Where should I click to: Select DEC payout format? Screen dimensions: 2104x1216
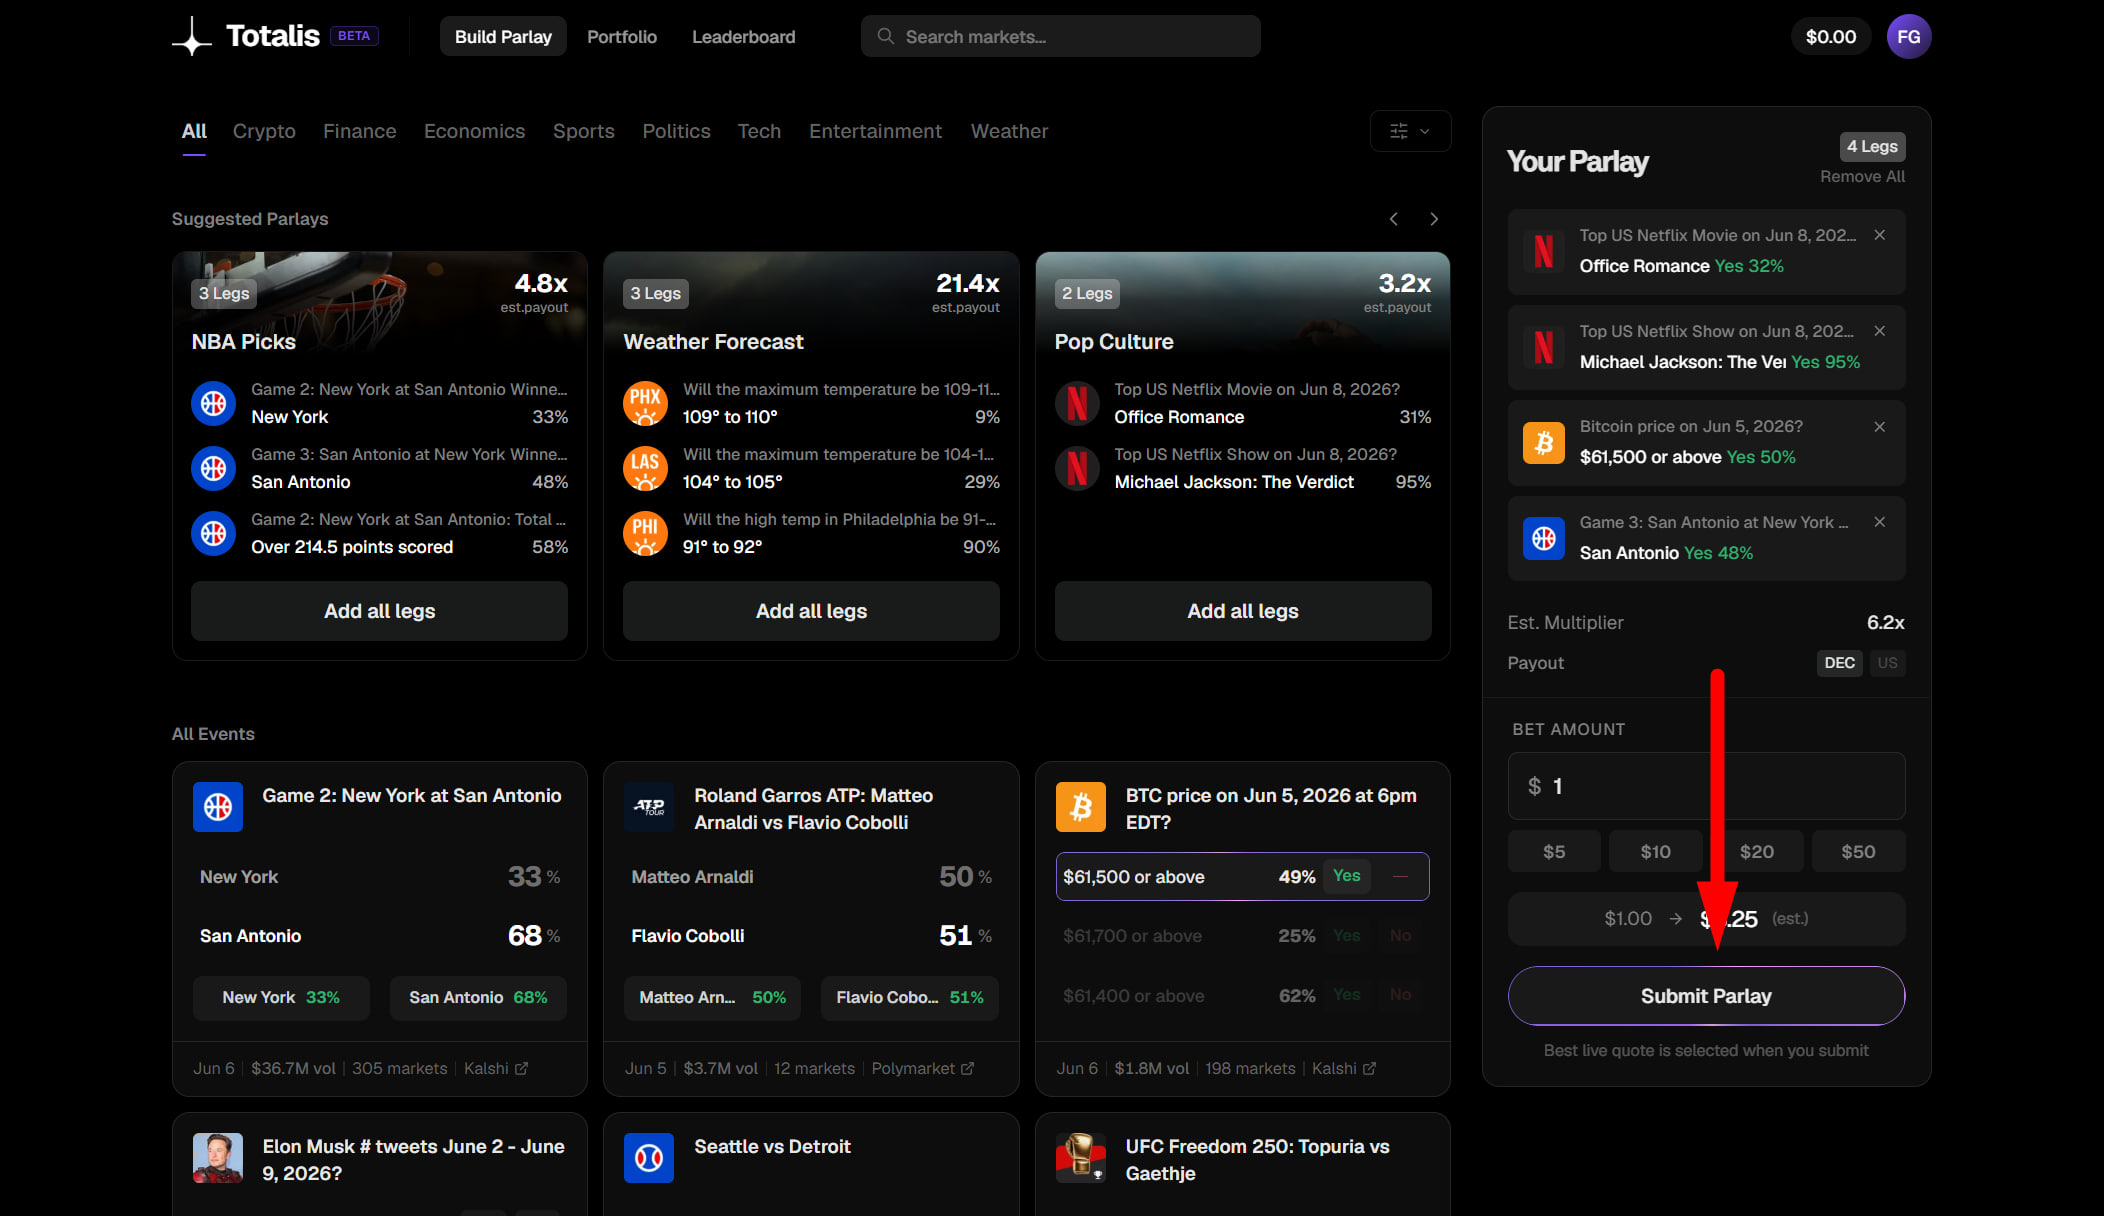[1839, 663]
